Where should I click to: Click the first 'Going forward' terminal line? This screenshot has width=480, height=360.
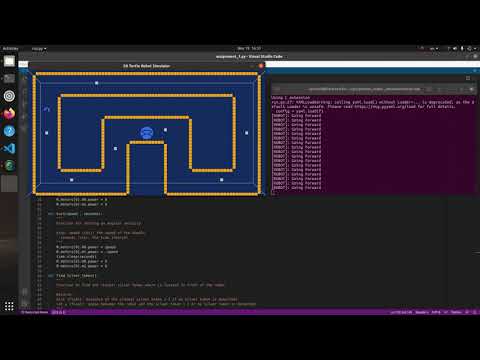296,116
